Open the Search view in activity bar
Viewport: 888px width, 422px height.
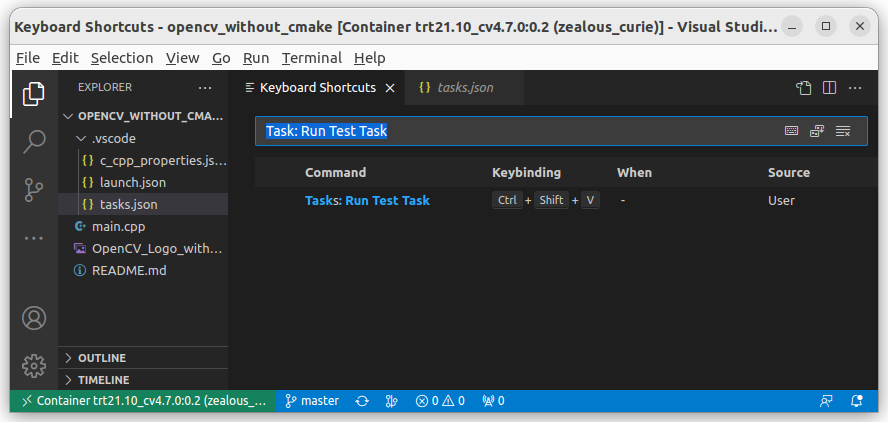coord(33,142)
